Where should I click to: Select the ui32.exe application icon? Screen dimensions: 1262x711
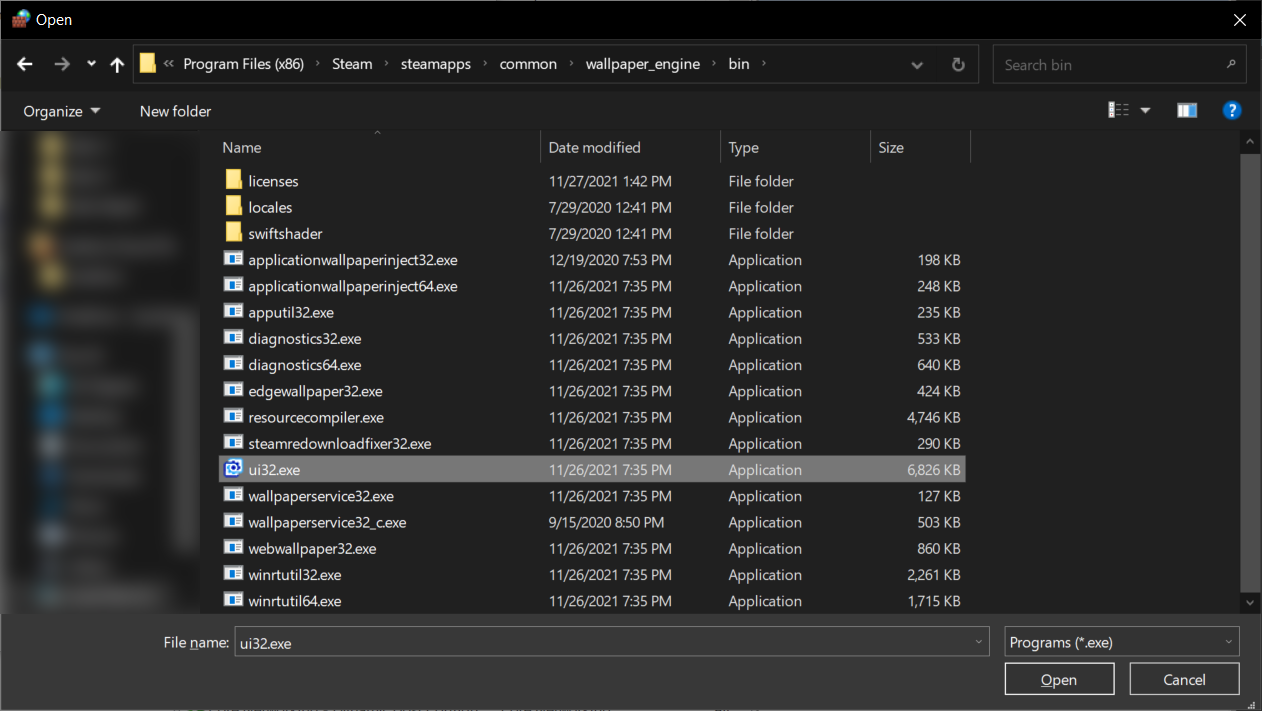pos(233,469)
